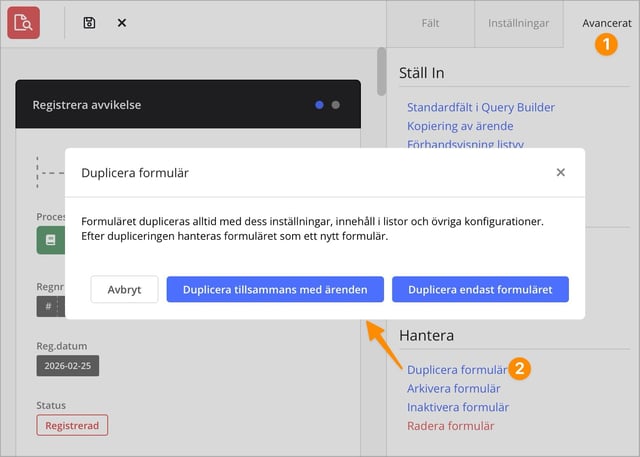Click the Arkivera formulär link

(453, 388)
